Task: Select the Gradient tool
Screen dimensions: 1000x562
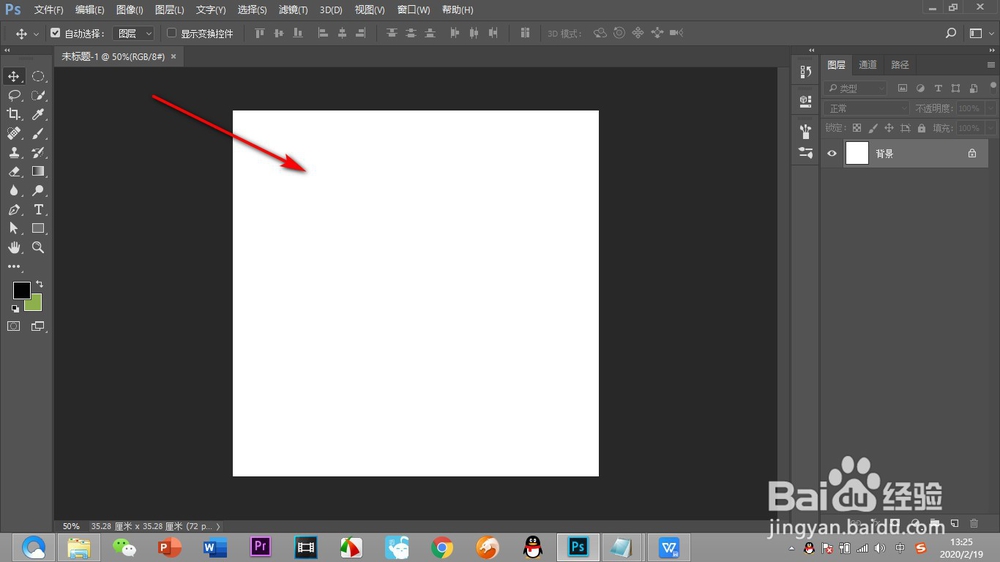Action: pyautogui.click(x=38, y=172)
